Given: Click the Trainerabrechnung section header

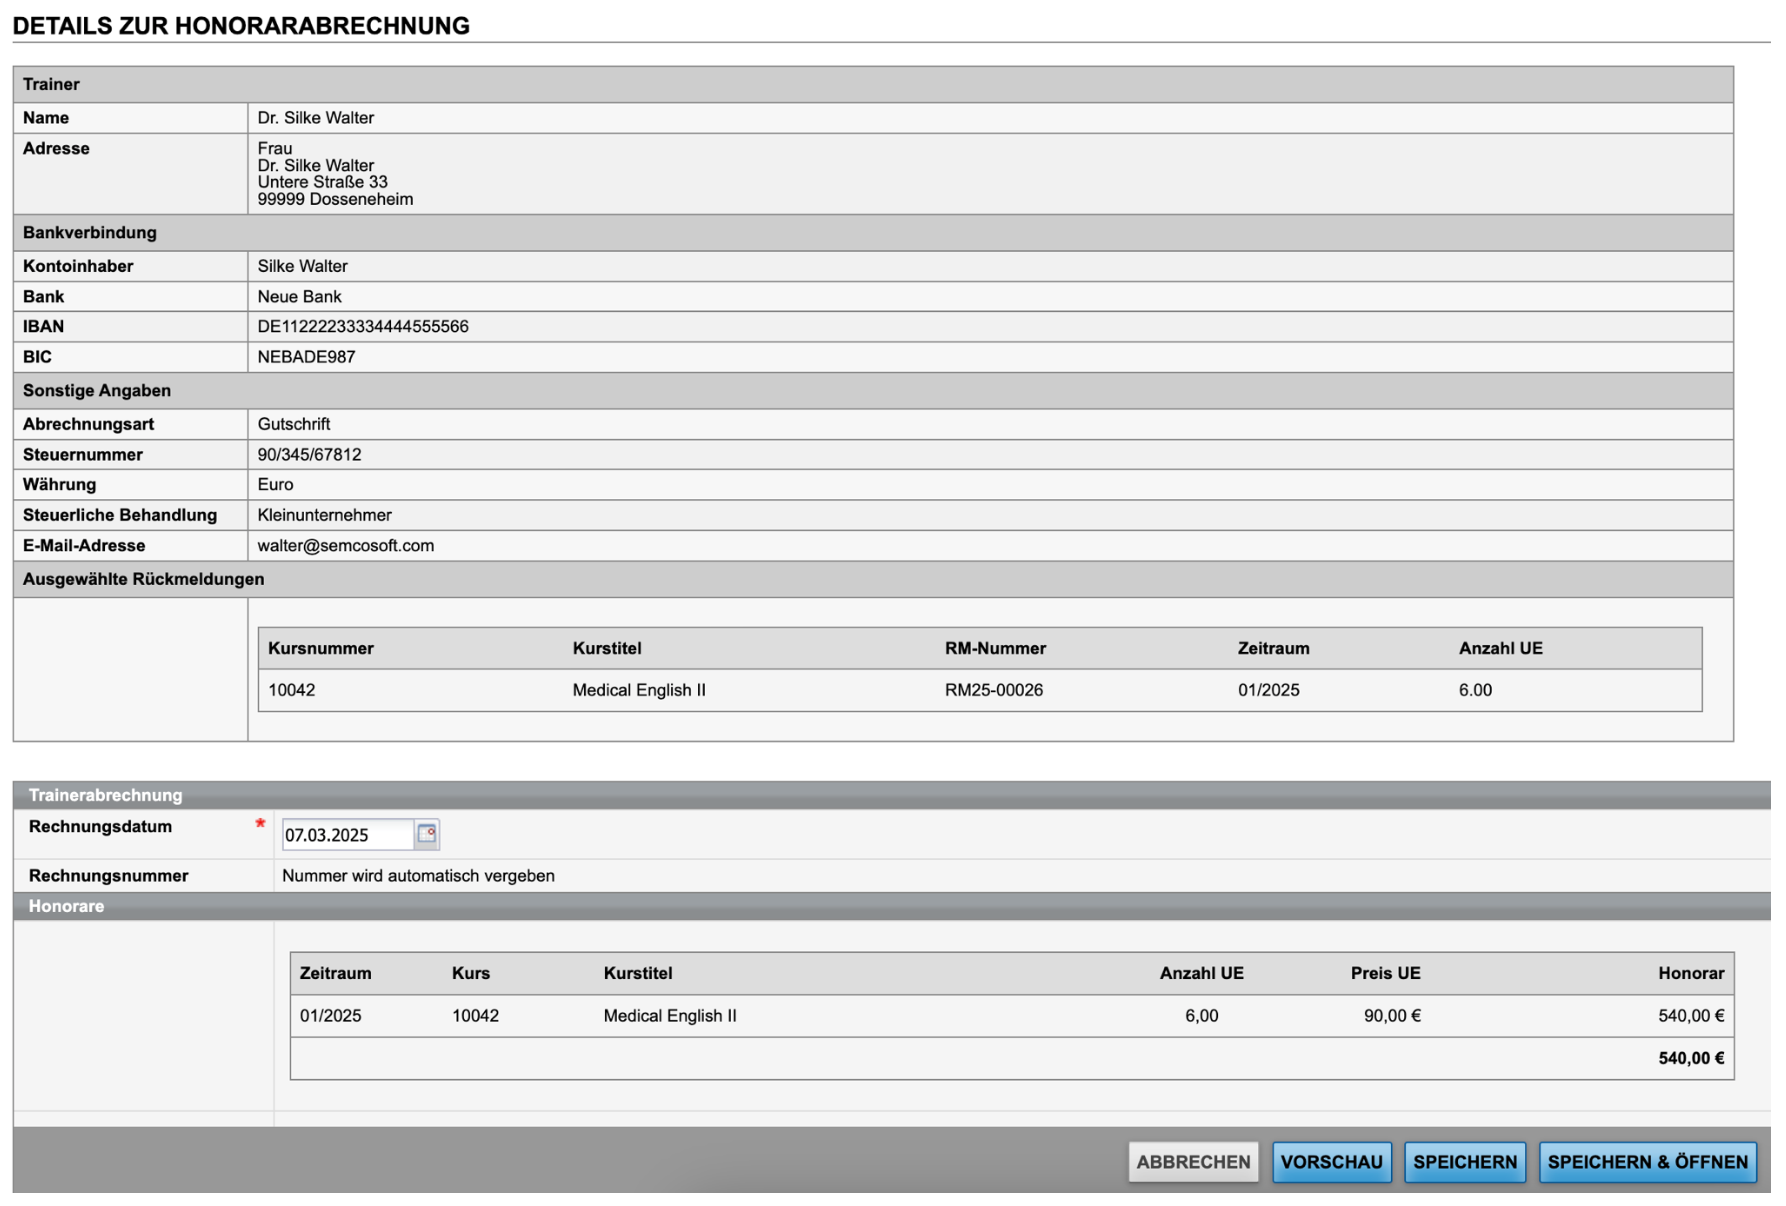Looking at the screenshot, I should click(x=107, y=796).
